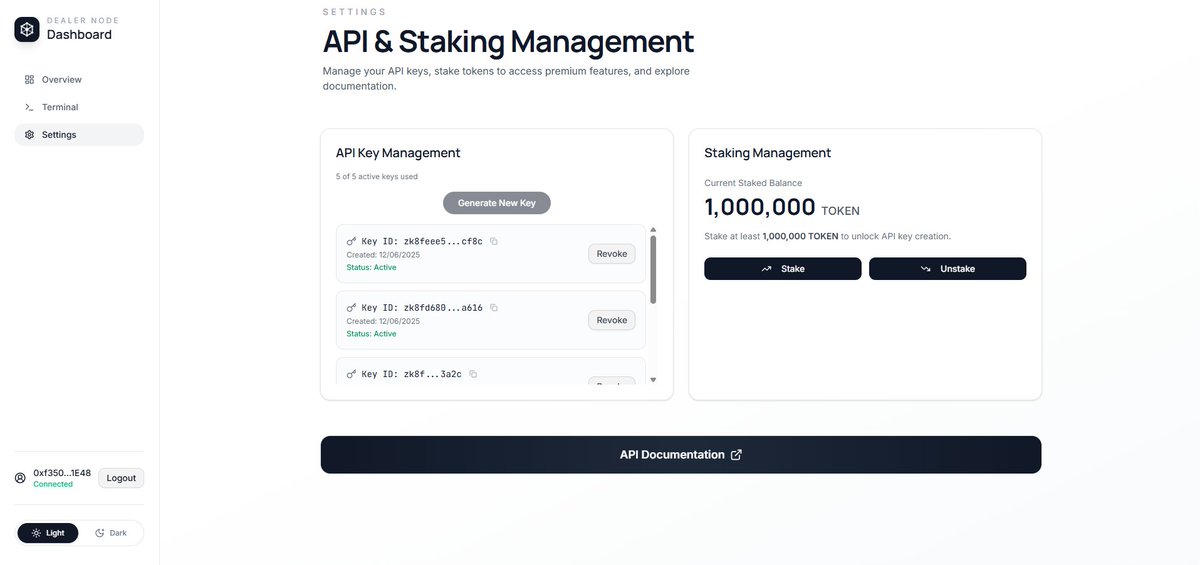Click the Unstake button
The width and height of the screenshot is (1200, 565).
click(947, 269)
